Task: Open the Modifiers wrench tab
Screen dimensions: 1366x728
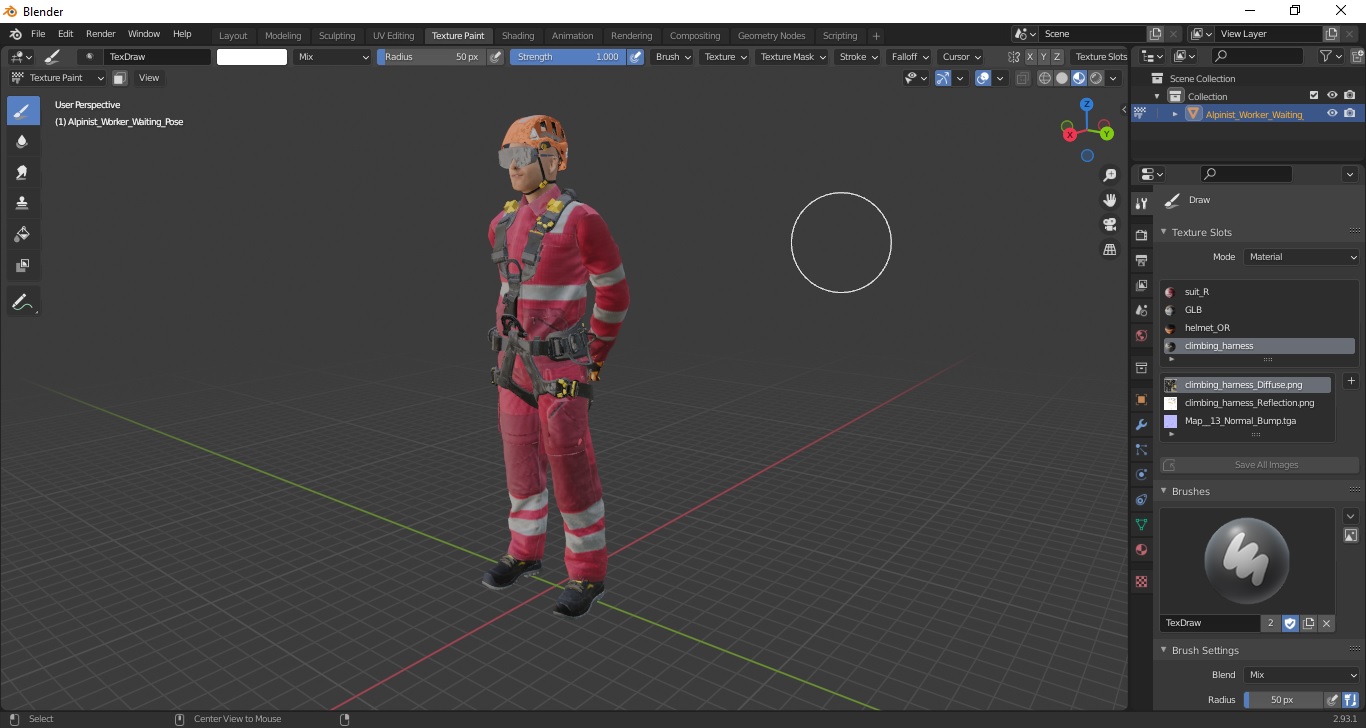Action: (x=1141, y=424)
